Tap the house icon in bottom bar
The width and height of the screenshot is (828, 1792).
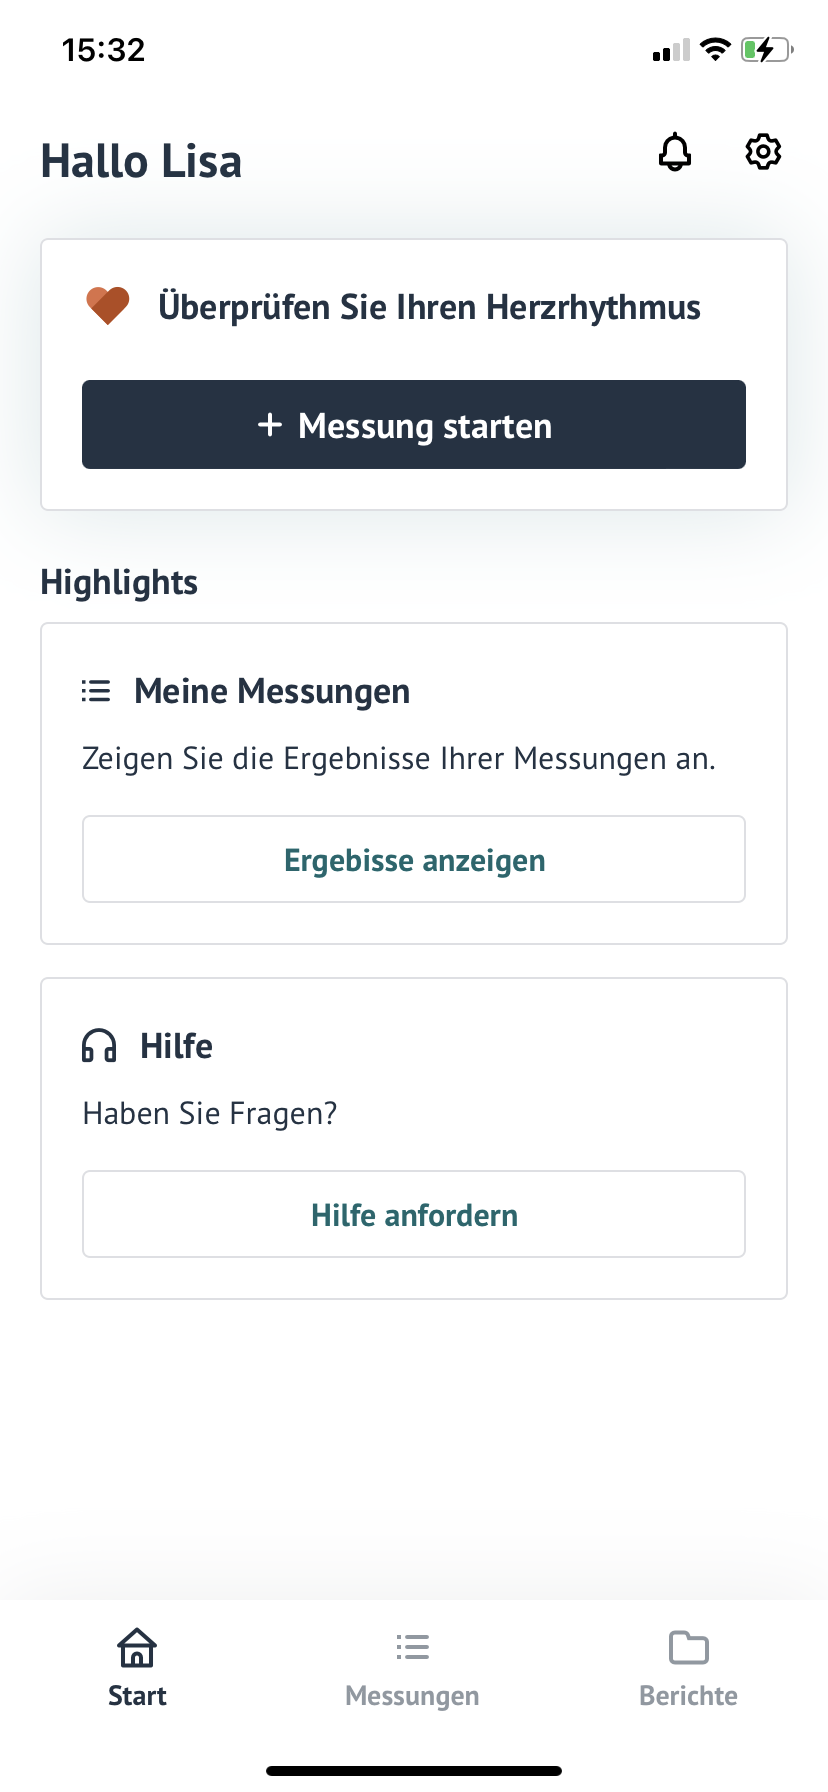click(137, 1647)
